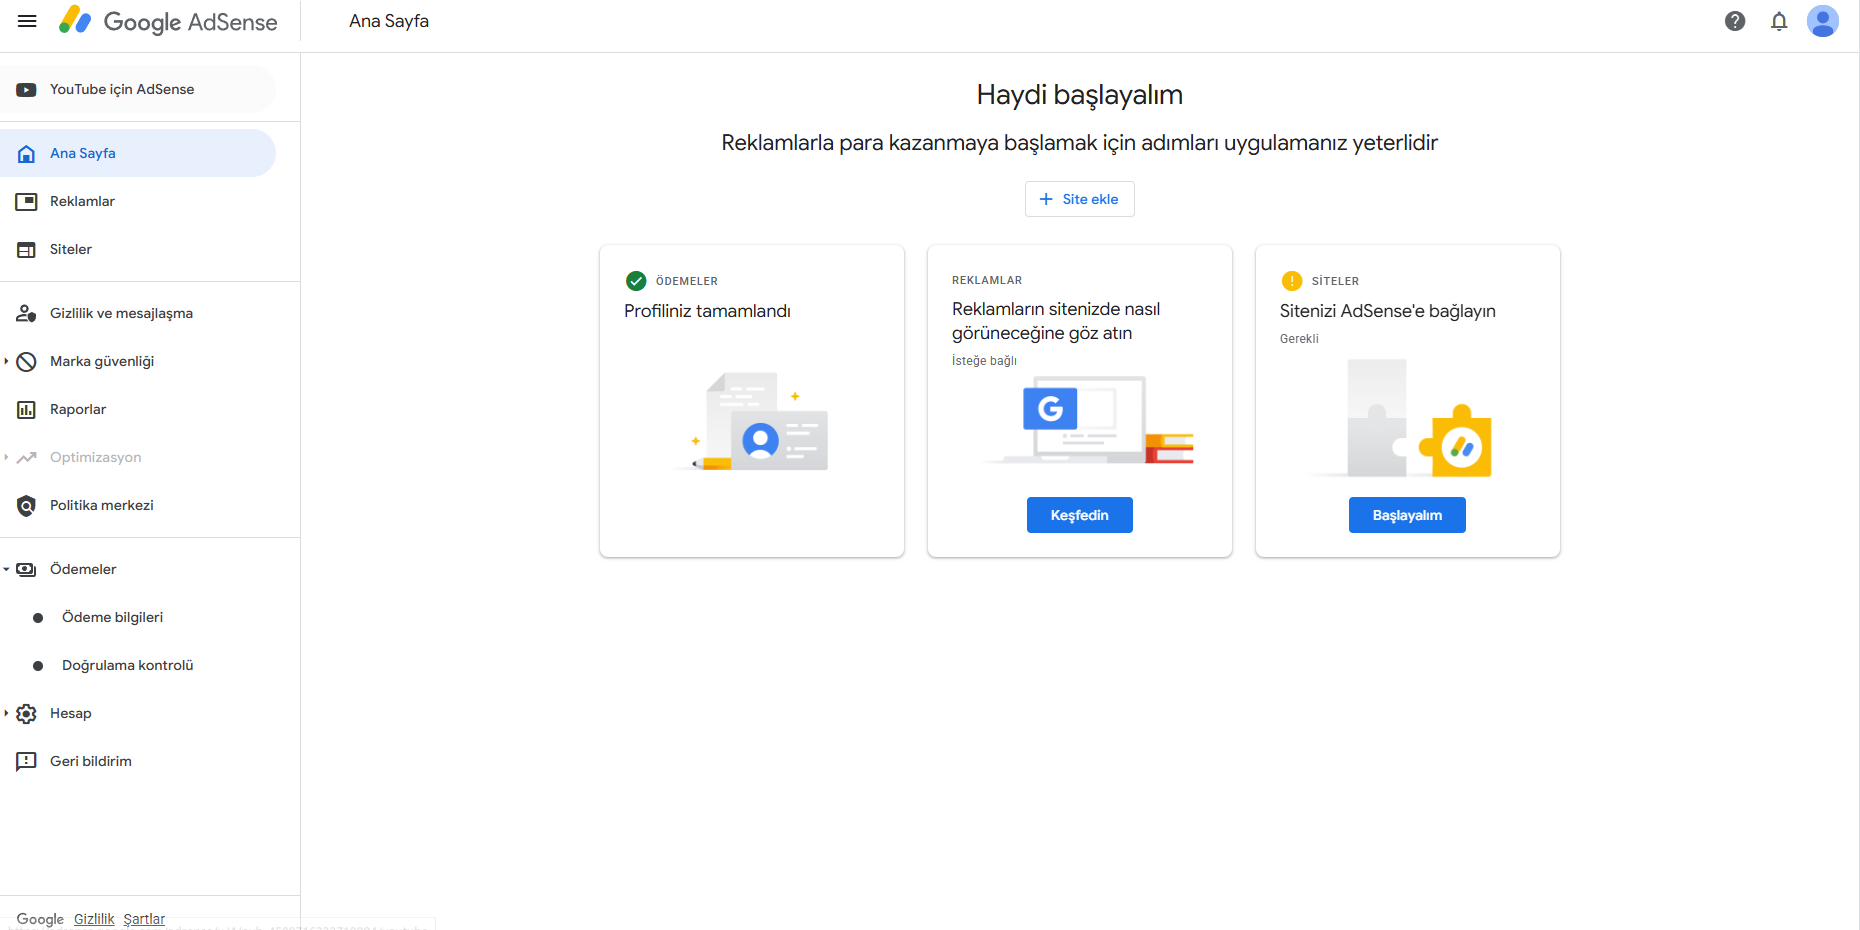Click the Google footer text

(x=40, y=919)
